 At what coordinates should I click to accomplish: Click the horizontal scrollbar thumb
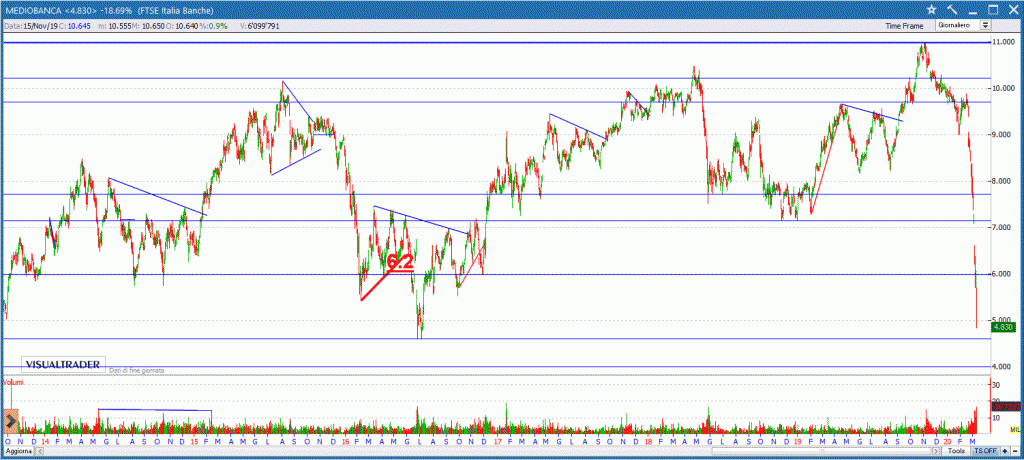click(x=822, y=452)
